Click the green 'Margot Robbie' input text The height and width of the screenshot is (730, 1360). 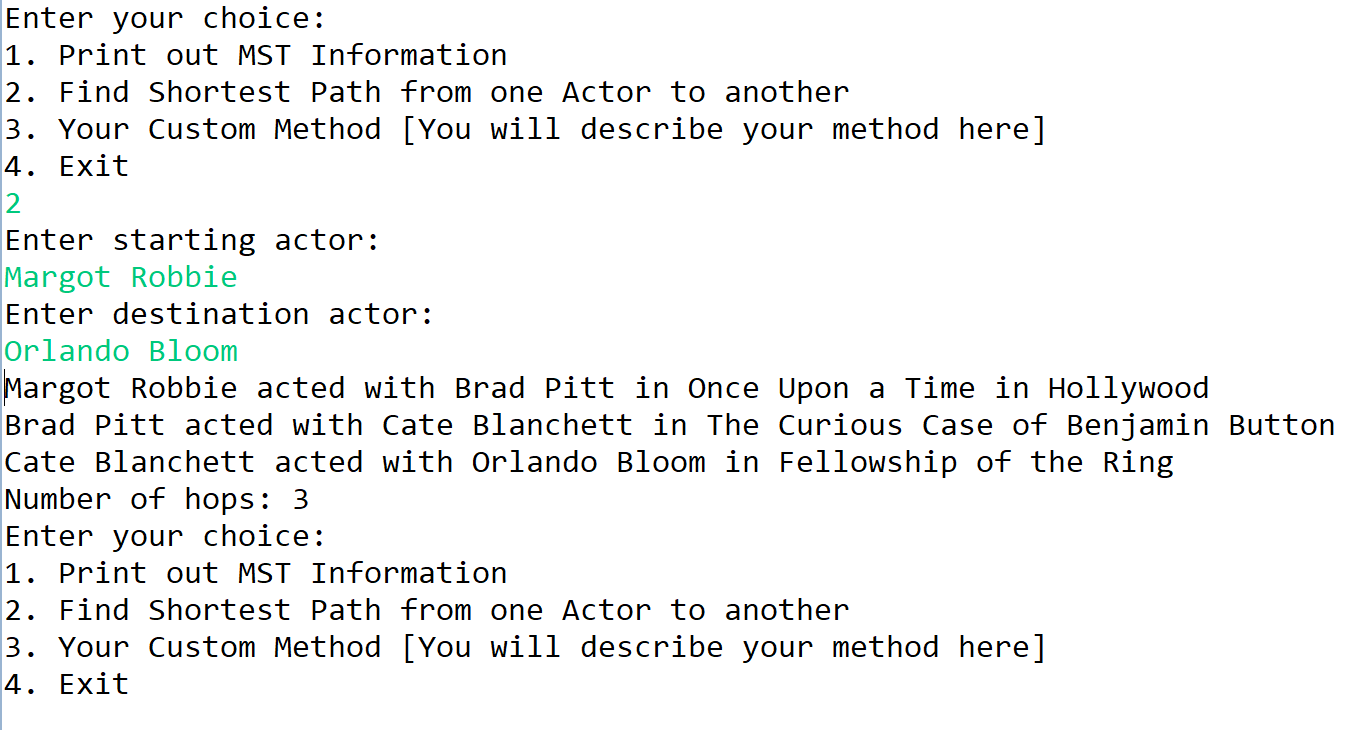click(x=121, y=277)
